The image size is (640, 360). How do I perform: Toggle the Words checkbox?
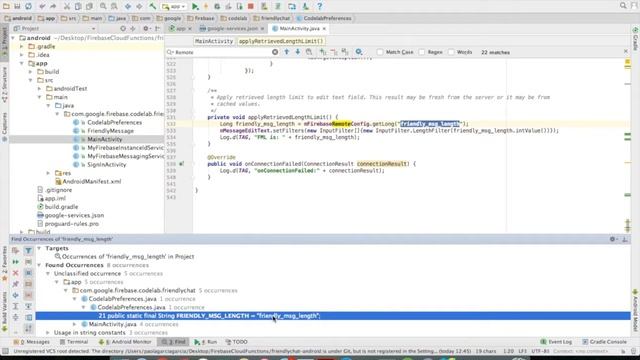451,52
